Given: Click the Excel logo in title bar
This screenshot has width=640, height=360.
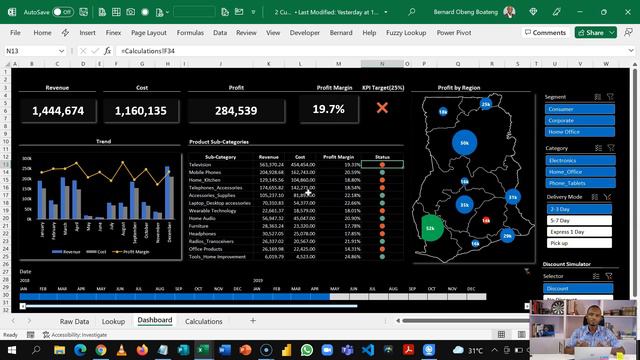Looking at the screenshot, I should [12, 12].
